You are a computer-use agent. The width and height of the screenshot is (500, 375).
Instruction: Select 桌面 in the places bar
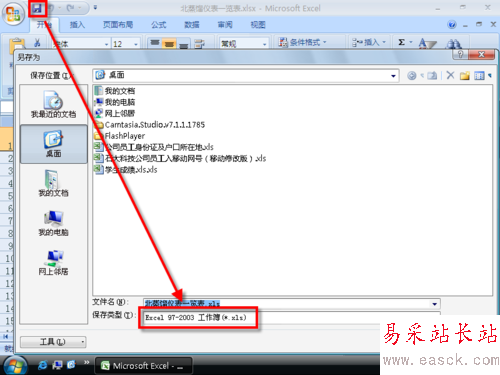(53, 144)
